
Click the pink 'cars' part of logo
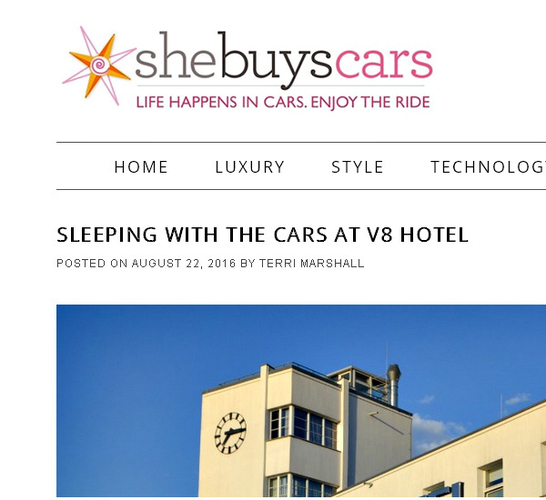(x=384, y=63)
